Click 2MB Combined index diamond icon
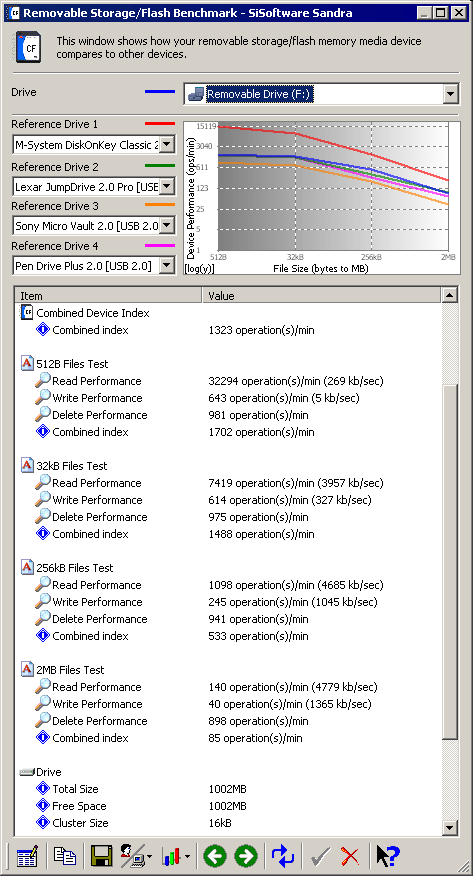The height and width of the screenshot is (876, 473). (x=43, y=737)
